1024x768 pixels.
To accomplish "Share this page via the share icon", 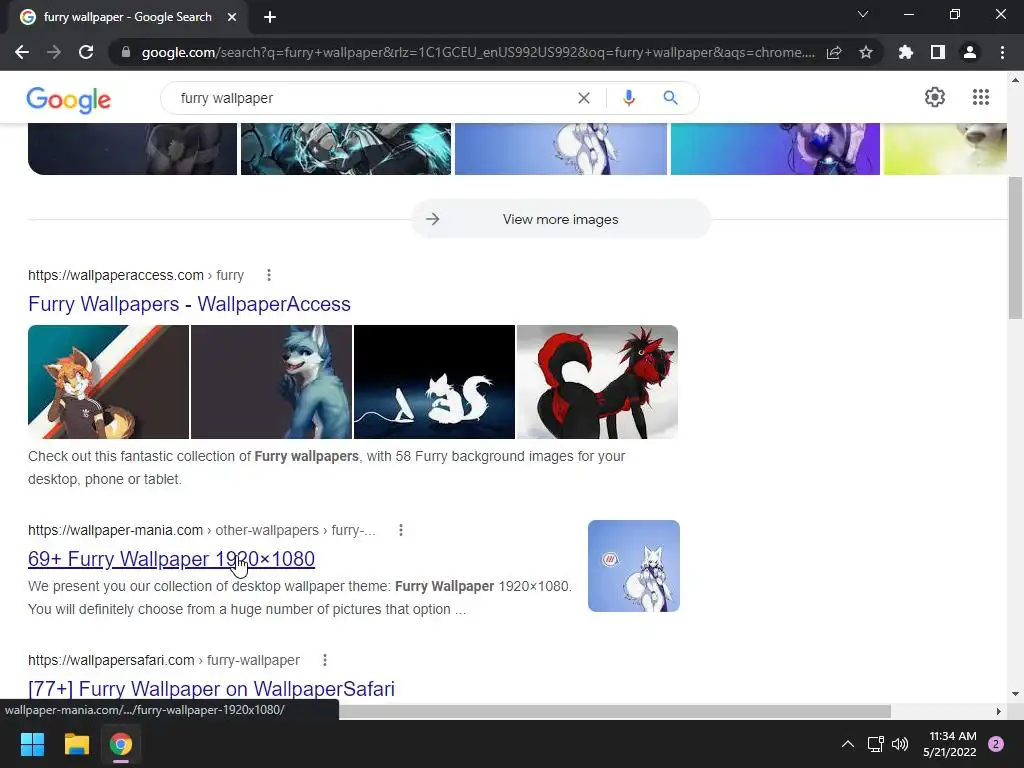I will tap(834, 53).
